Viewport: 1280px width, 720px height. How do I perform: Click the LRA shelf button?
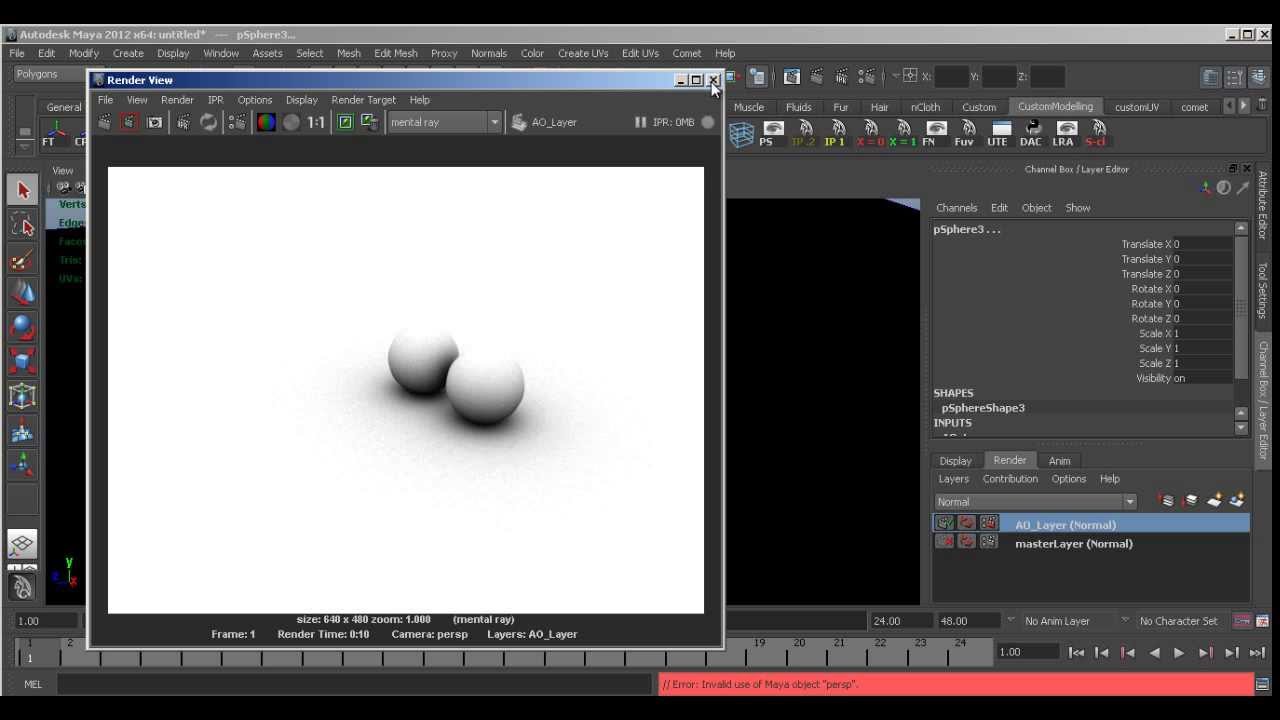(1064, 133)
